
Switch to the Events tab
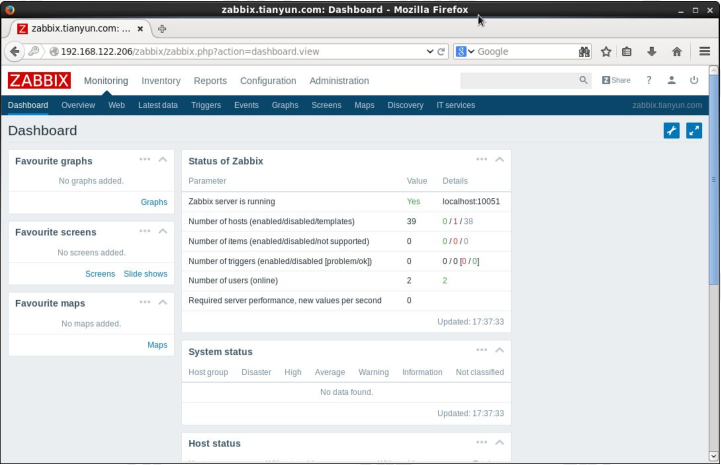[246, 105]
